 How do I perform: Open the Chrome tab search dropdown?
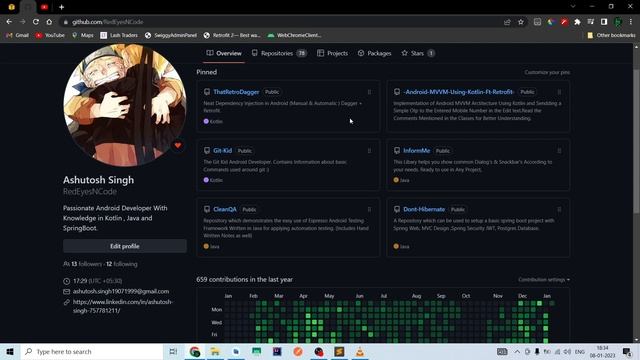coord(573,7)
